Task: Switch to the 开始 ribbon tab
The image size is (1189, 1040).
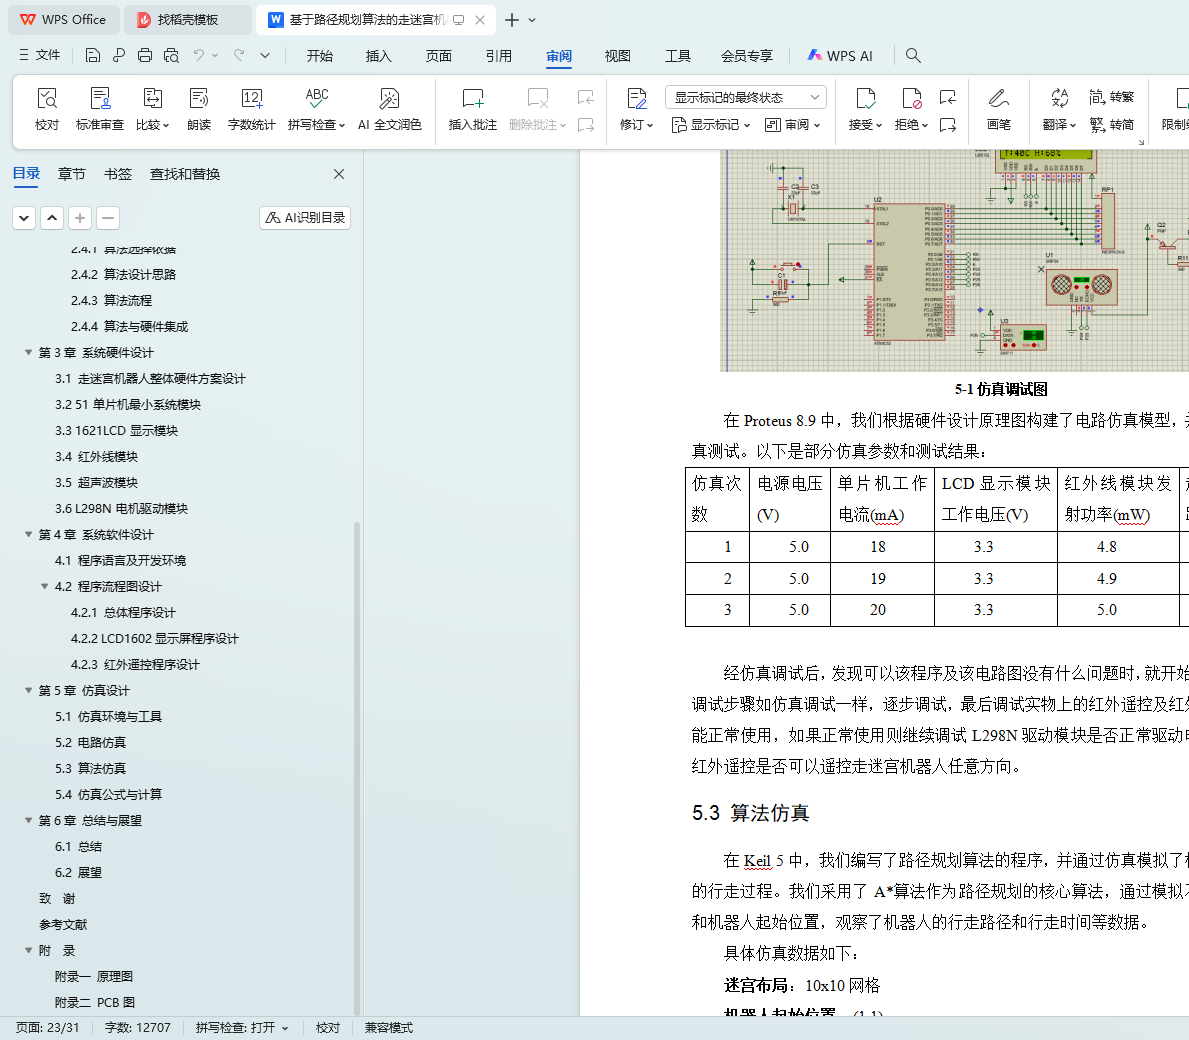Action: 319,56
